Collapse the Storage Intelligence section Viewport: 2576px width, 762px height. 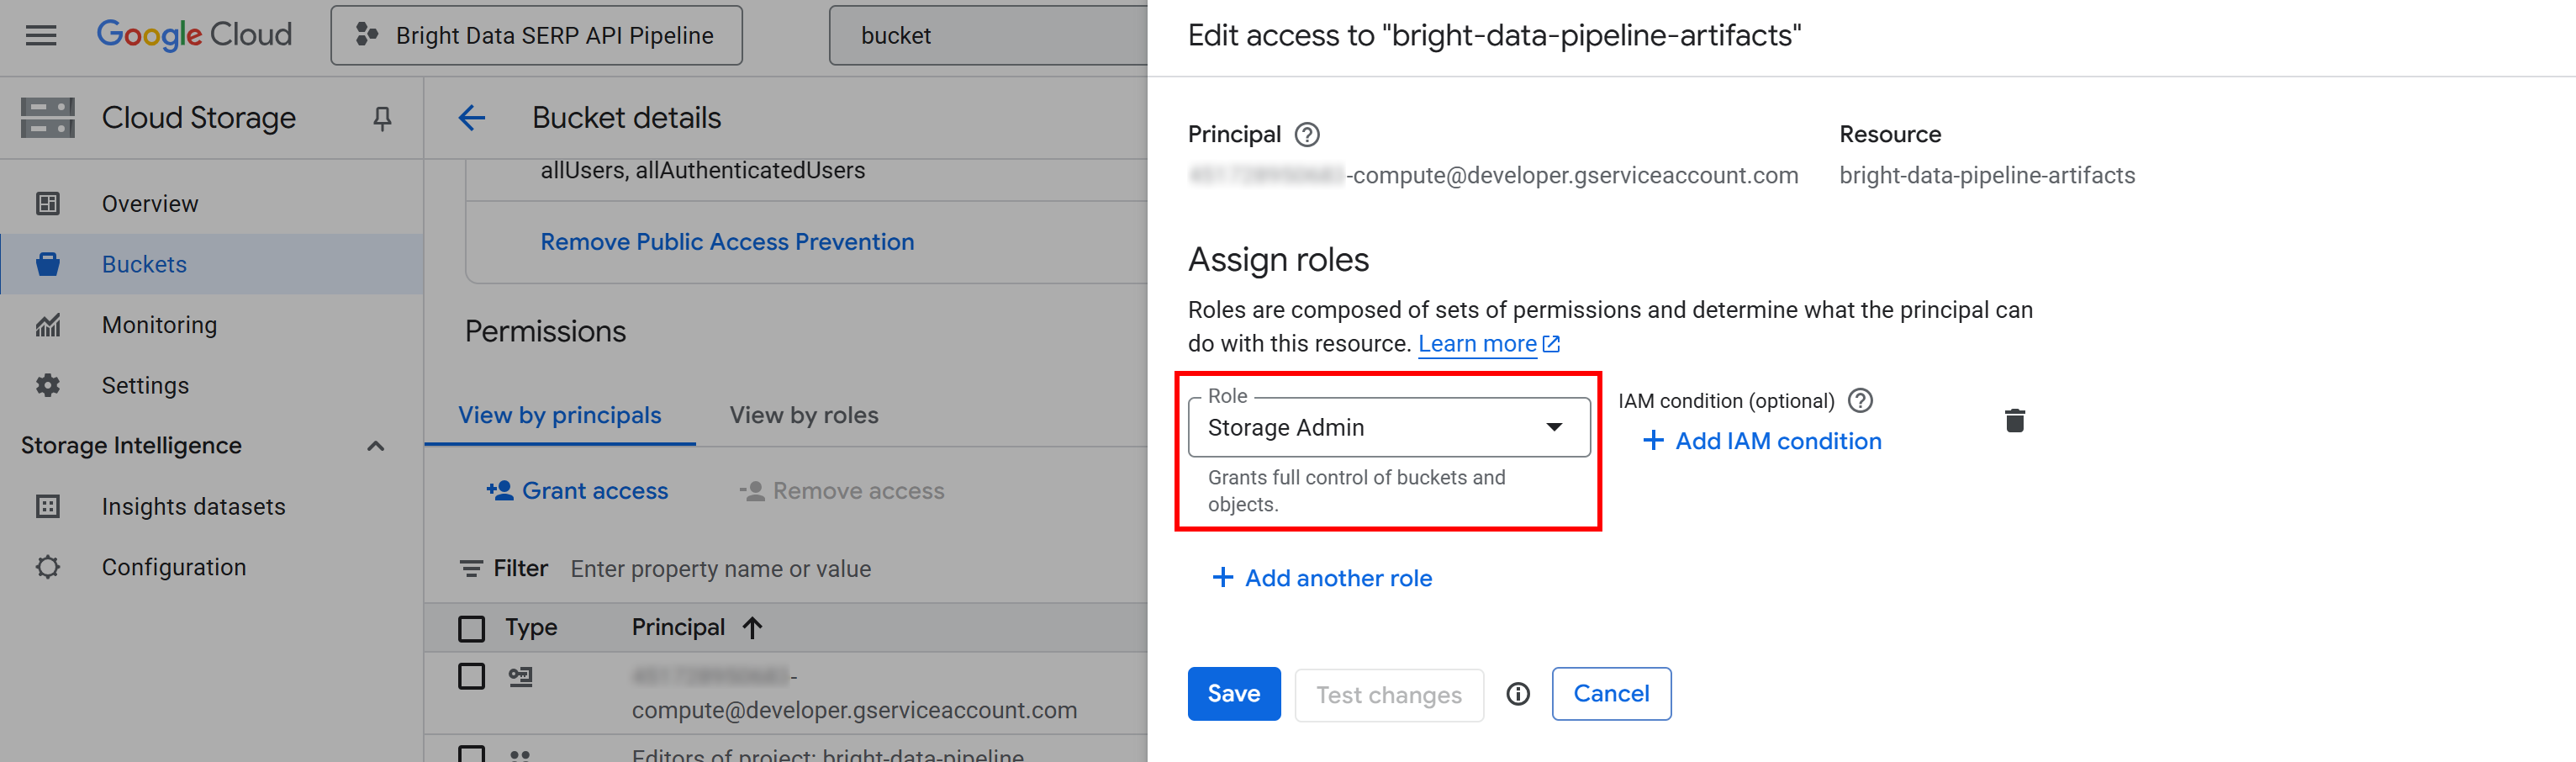pyautogui.click(x=376, y=446)
